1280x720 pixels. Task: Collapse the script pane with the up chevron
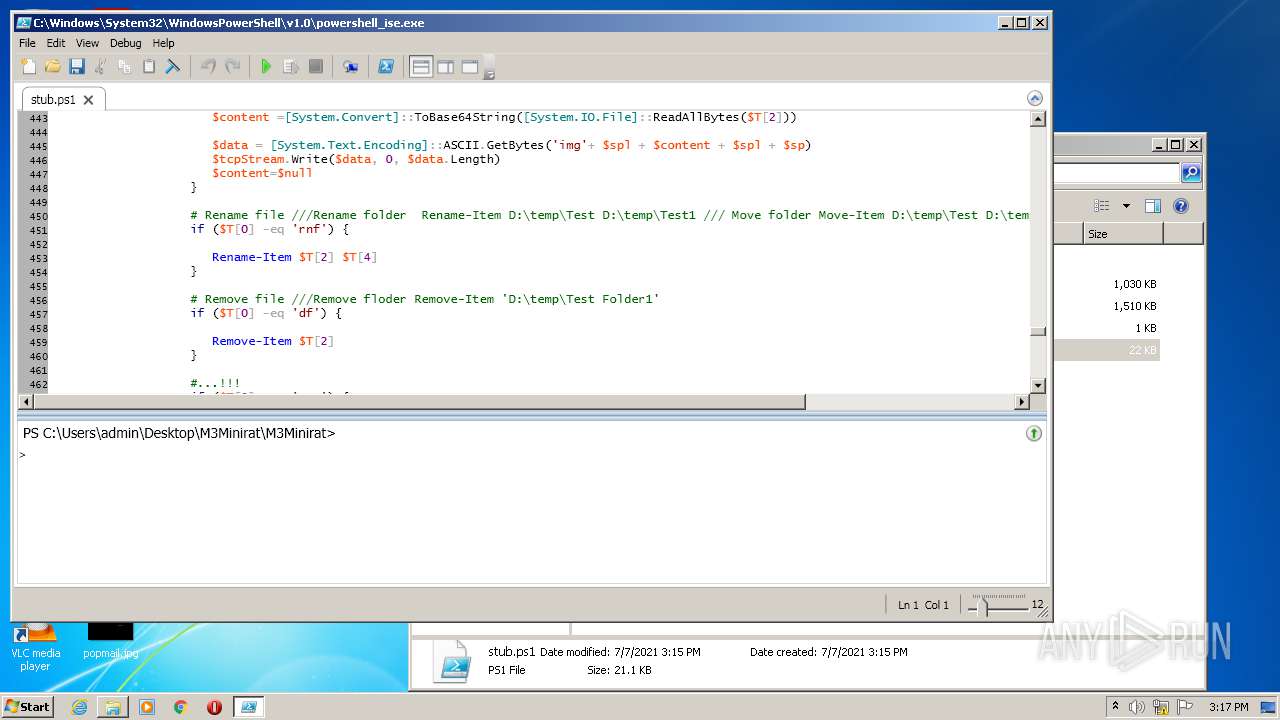(1035, 98)
